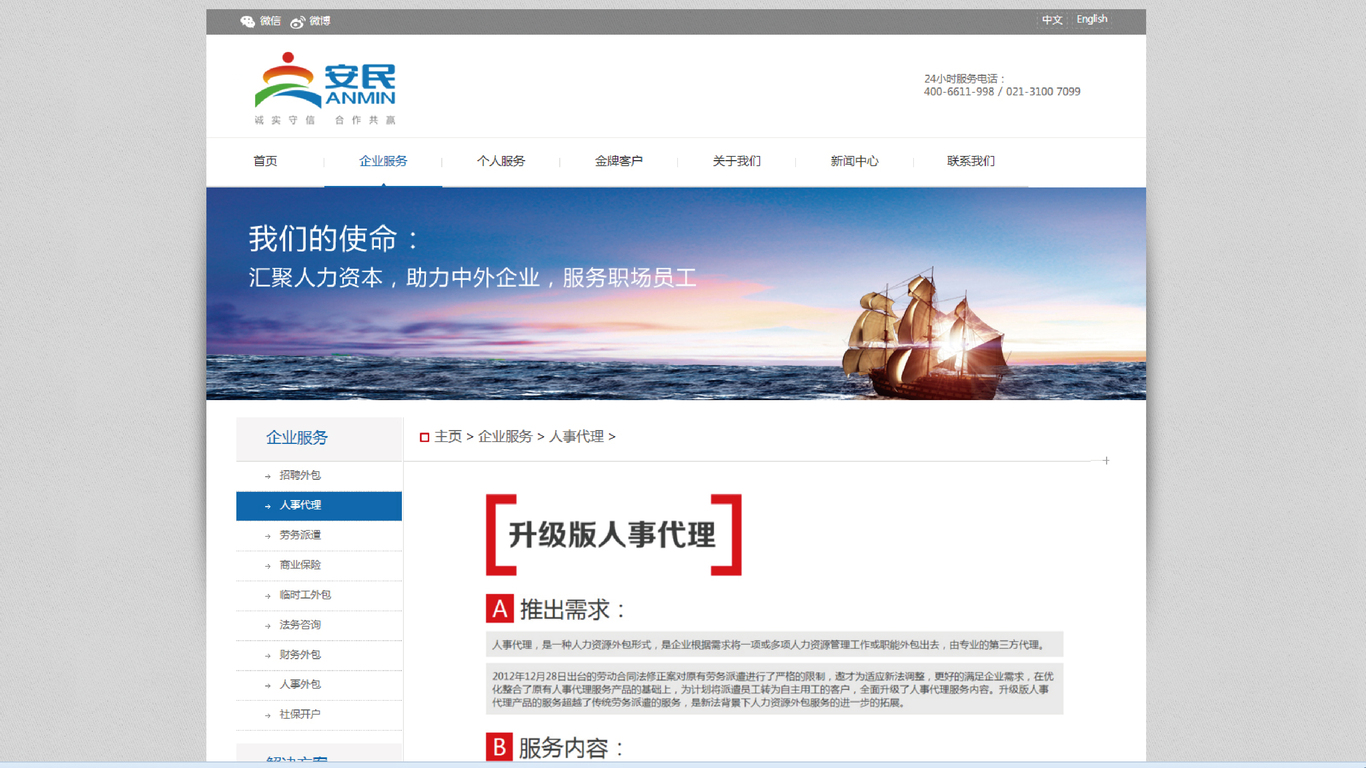
Task: Click the 汇聚人力资本 banner subtitle
Action: (x=472, y=278)
